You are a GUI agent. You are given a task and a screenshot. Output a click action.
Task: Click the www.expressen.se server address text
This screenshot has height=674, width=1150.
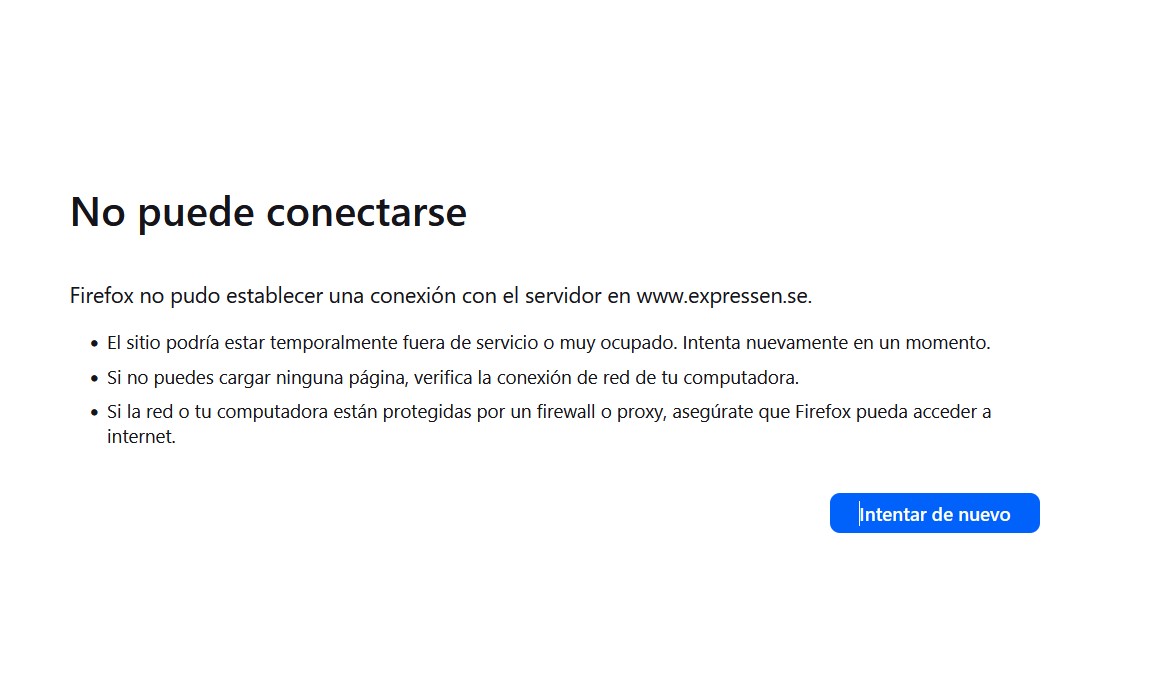pyautogui.click(x=723, y=296)
